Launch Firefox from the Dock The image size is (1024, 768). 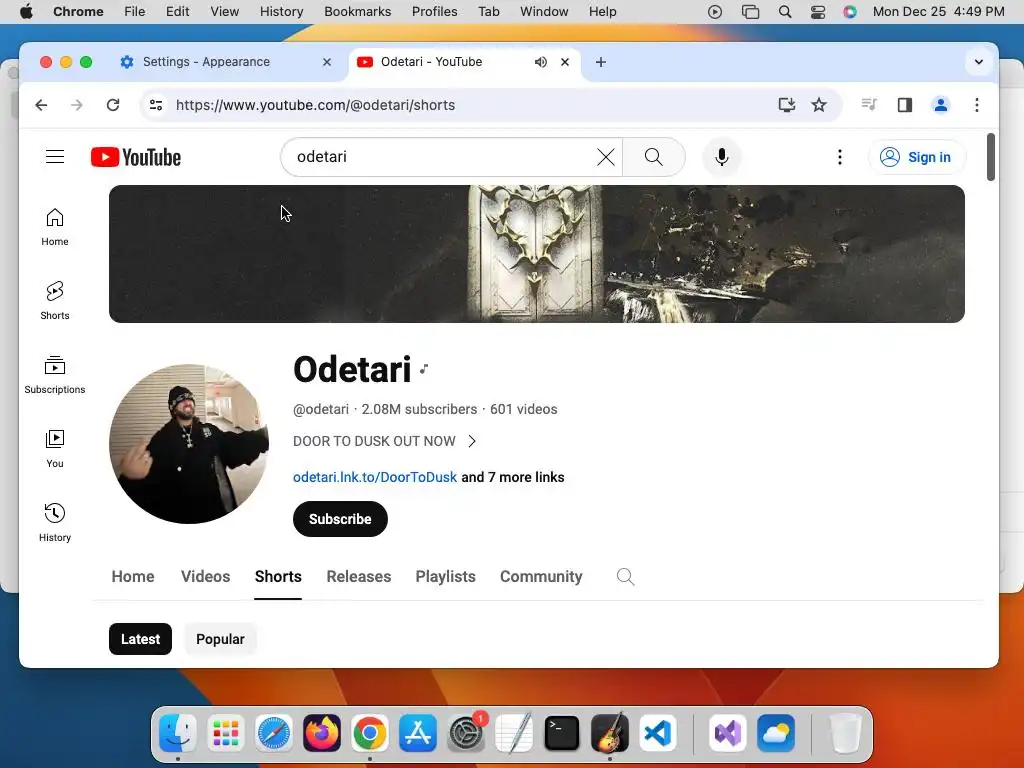[x=321, y=733]
